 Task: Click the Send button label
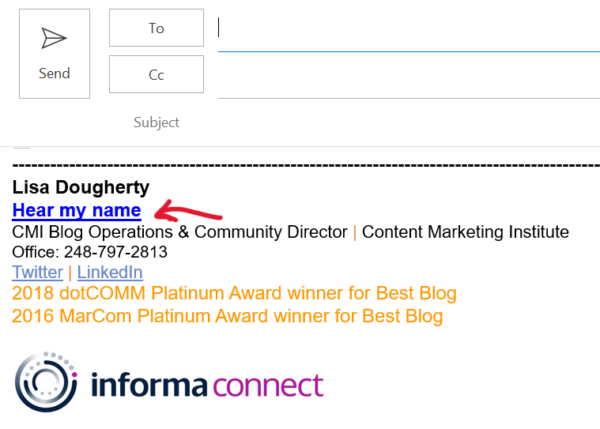[54, 73]
